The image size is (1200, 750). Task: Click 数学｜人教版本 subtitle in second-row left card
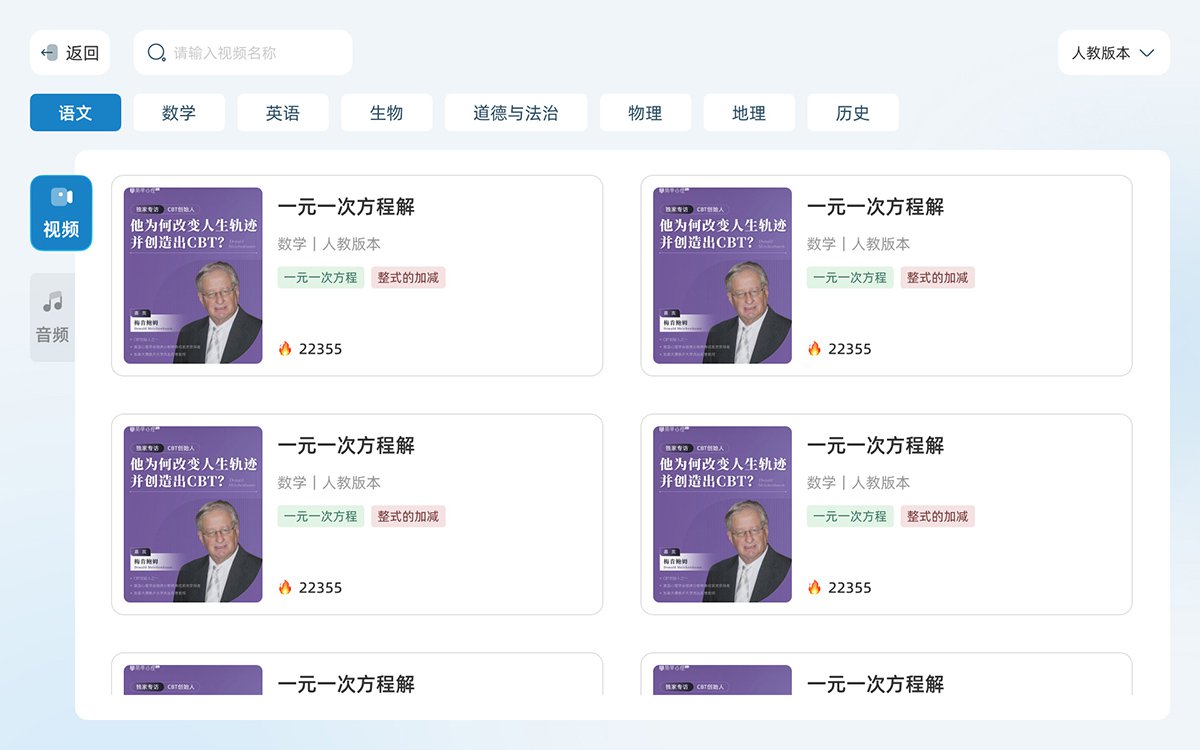tap(329, 483)
